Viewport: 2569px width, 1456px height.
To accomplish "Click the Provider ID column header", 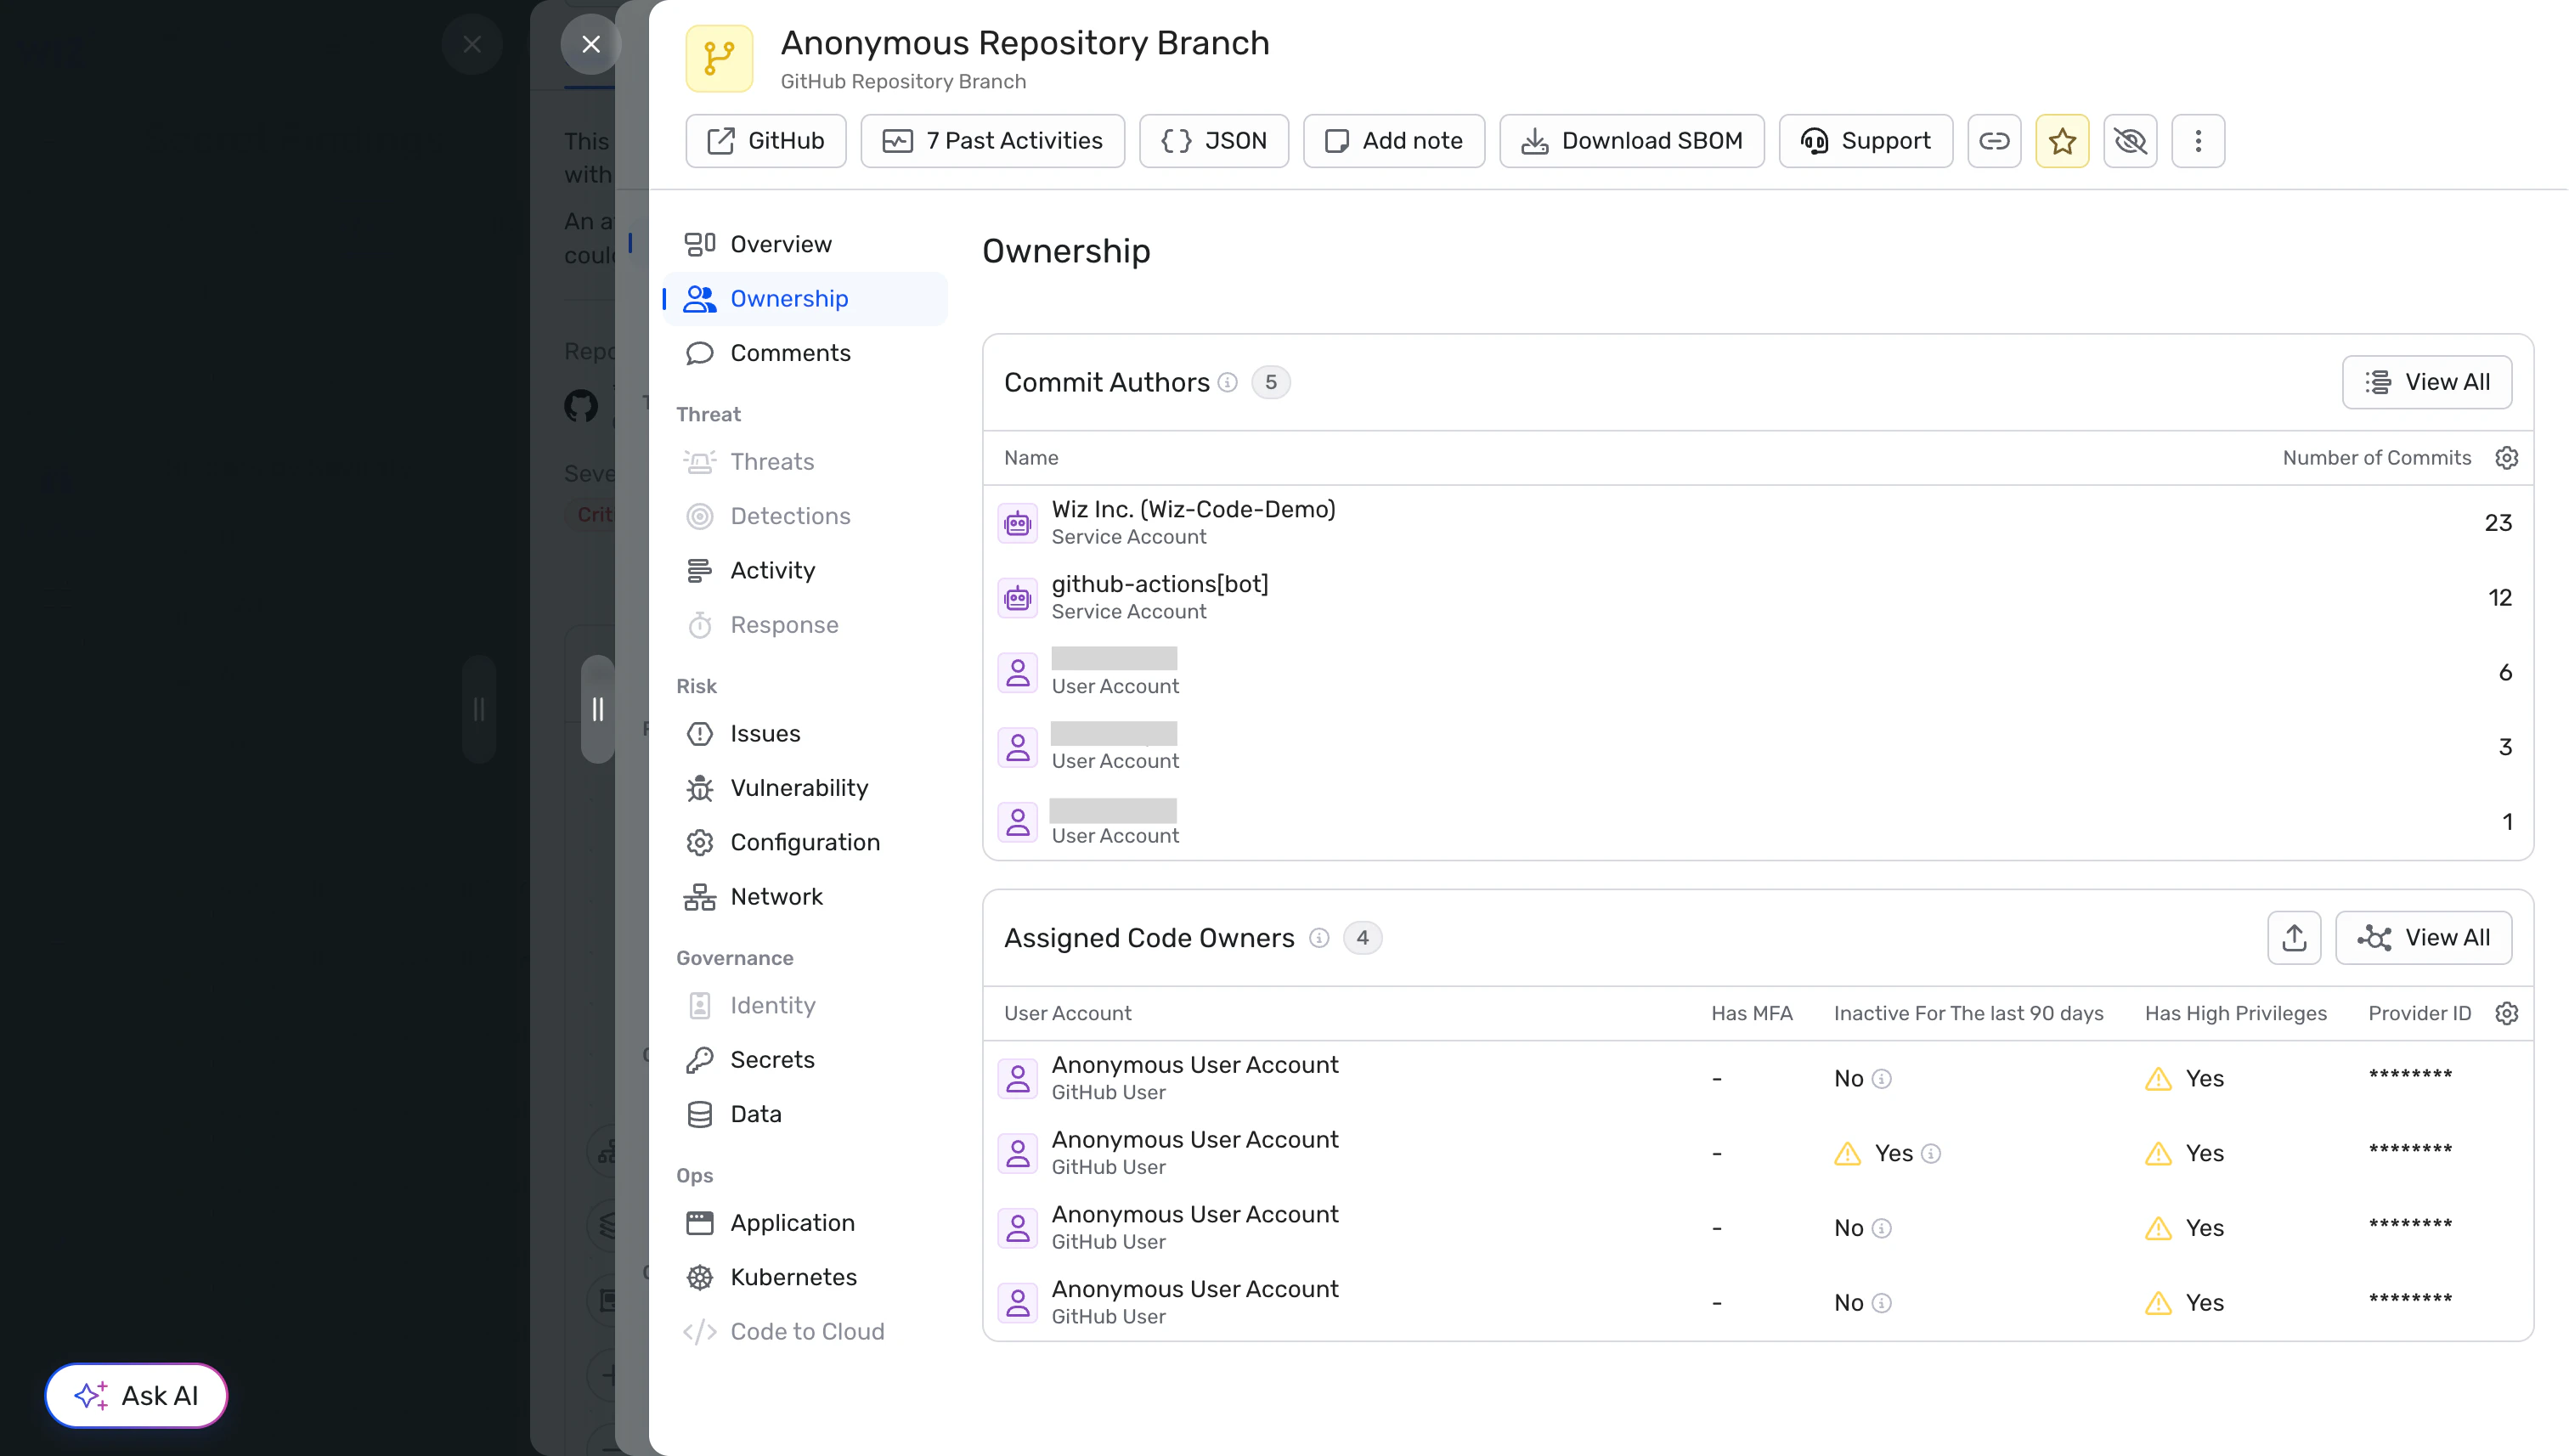I will pos(2419,1014).
